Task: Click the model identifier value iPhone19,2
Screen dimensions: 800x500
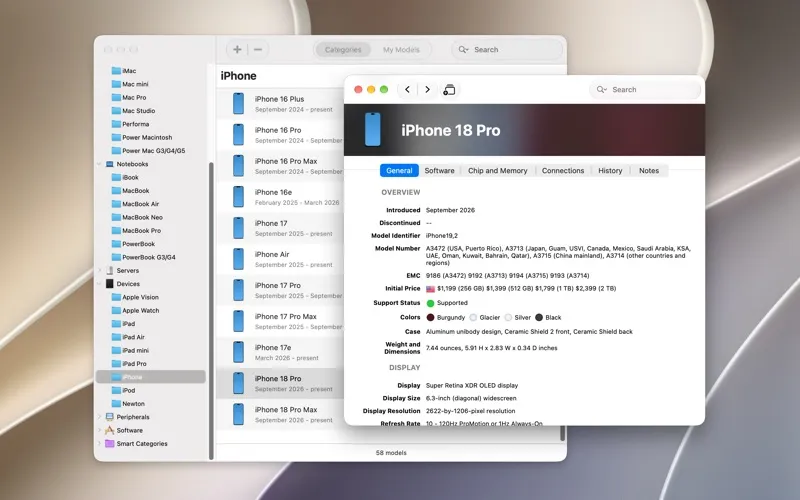Action: pyautogui.click(x=442, y=236)
